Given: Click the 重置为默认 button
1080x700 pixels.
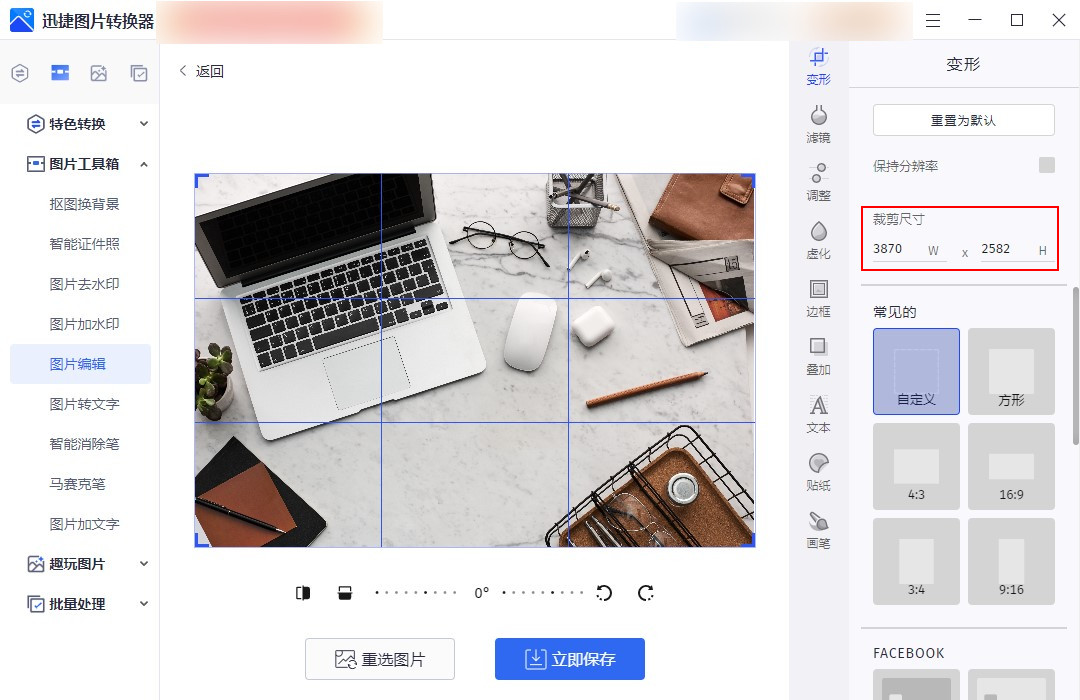Looking at the screenshot, I should click(x=963, y=120).
